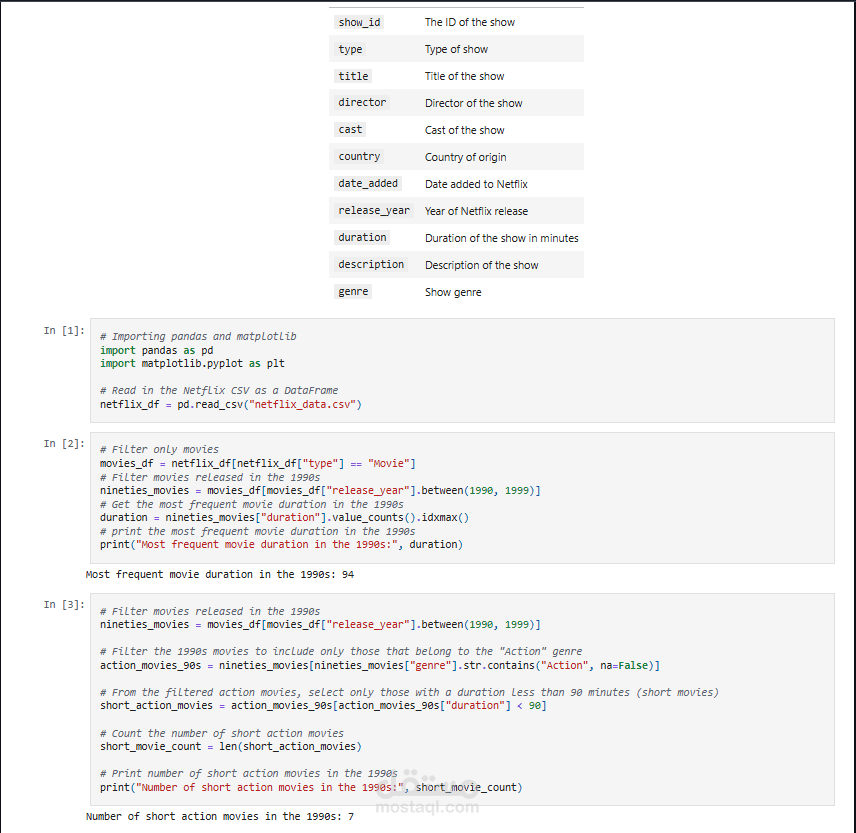The height and width of the screenshot is (833, 856).
Task: Click 'Director of the show' description
Action: (x=473, y=103)
